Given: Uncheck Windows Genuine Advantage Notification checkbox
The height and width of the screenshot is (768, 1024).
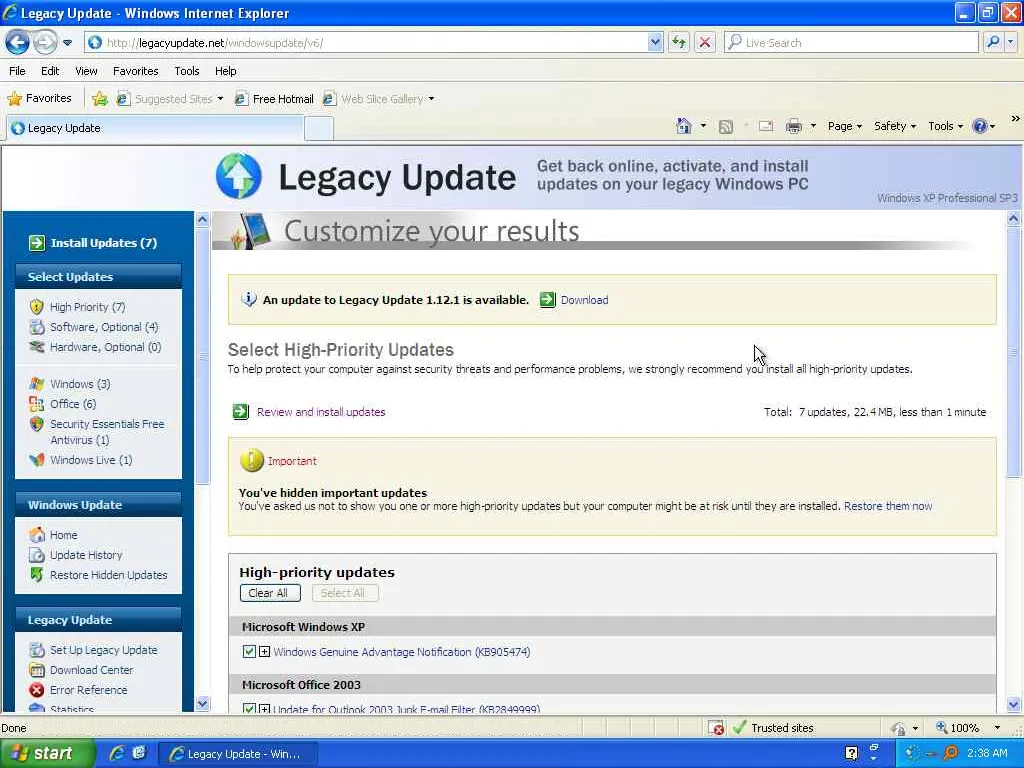Looking at the screenshot, I should point(249,652).
